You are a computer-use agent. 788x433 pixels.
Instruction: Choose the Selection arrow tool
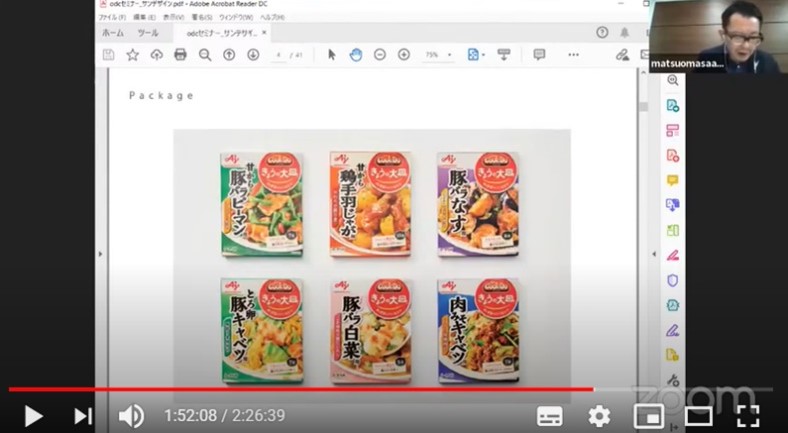[332, 54]
